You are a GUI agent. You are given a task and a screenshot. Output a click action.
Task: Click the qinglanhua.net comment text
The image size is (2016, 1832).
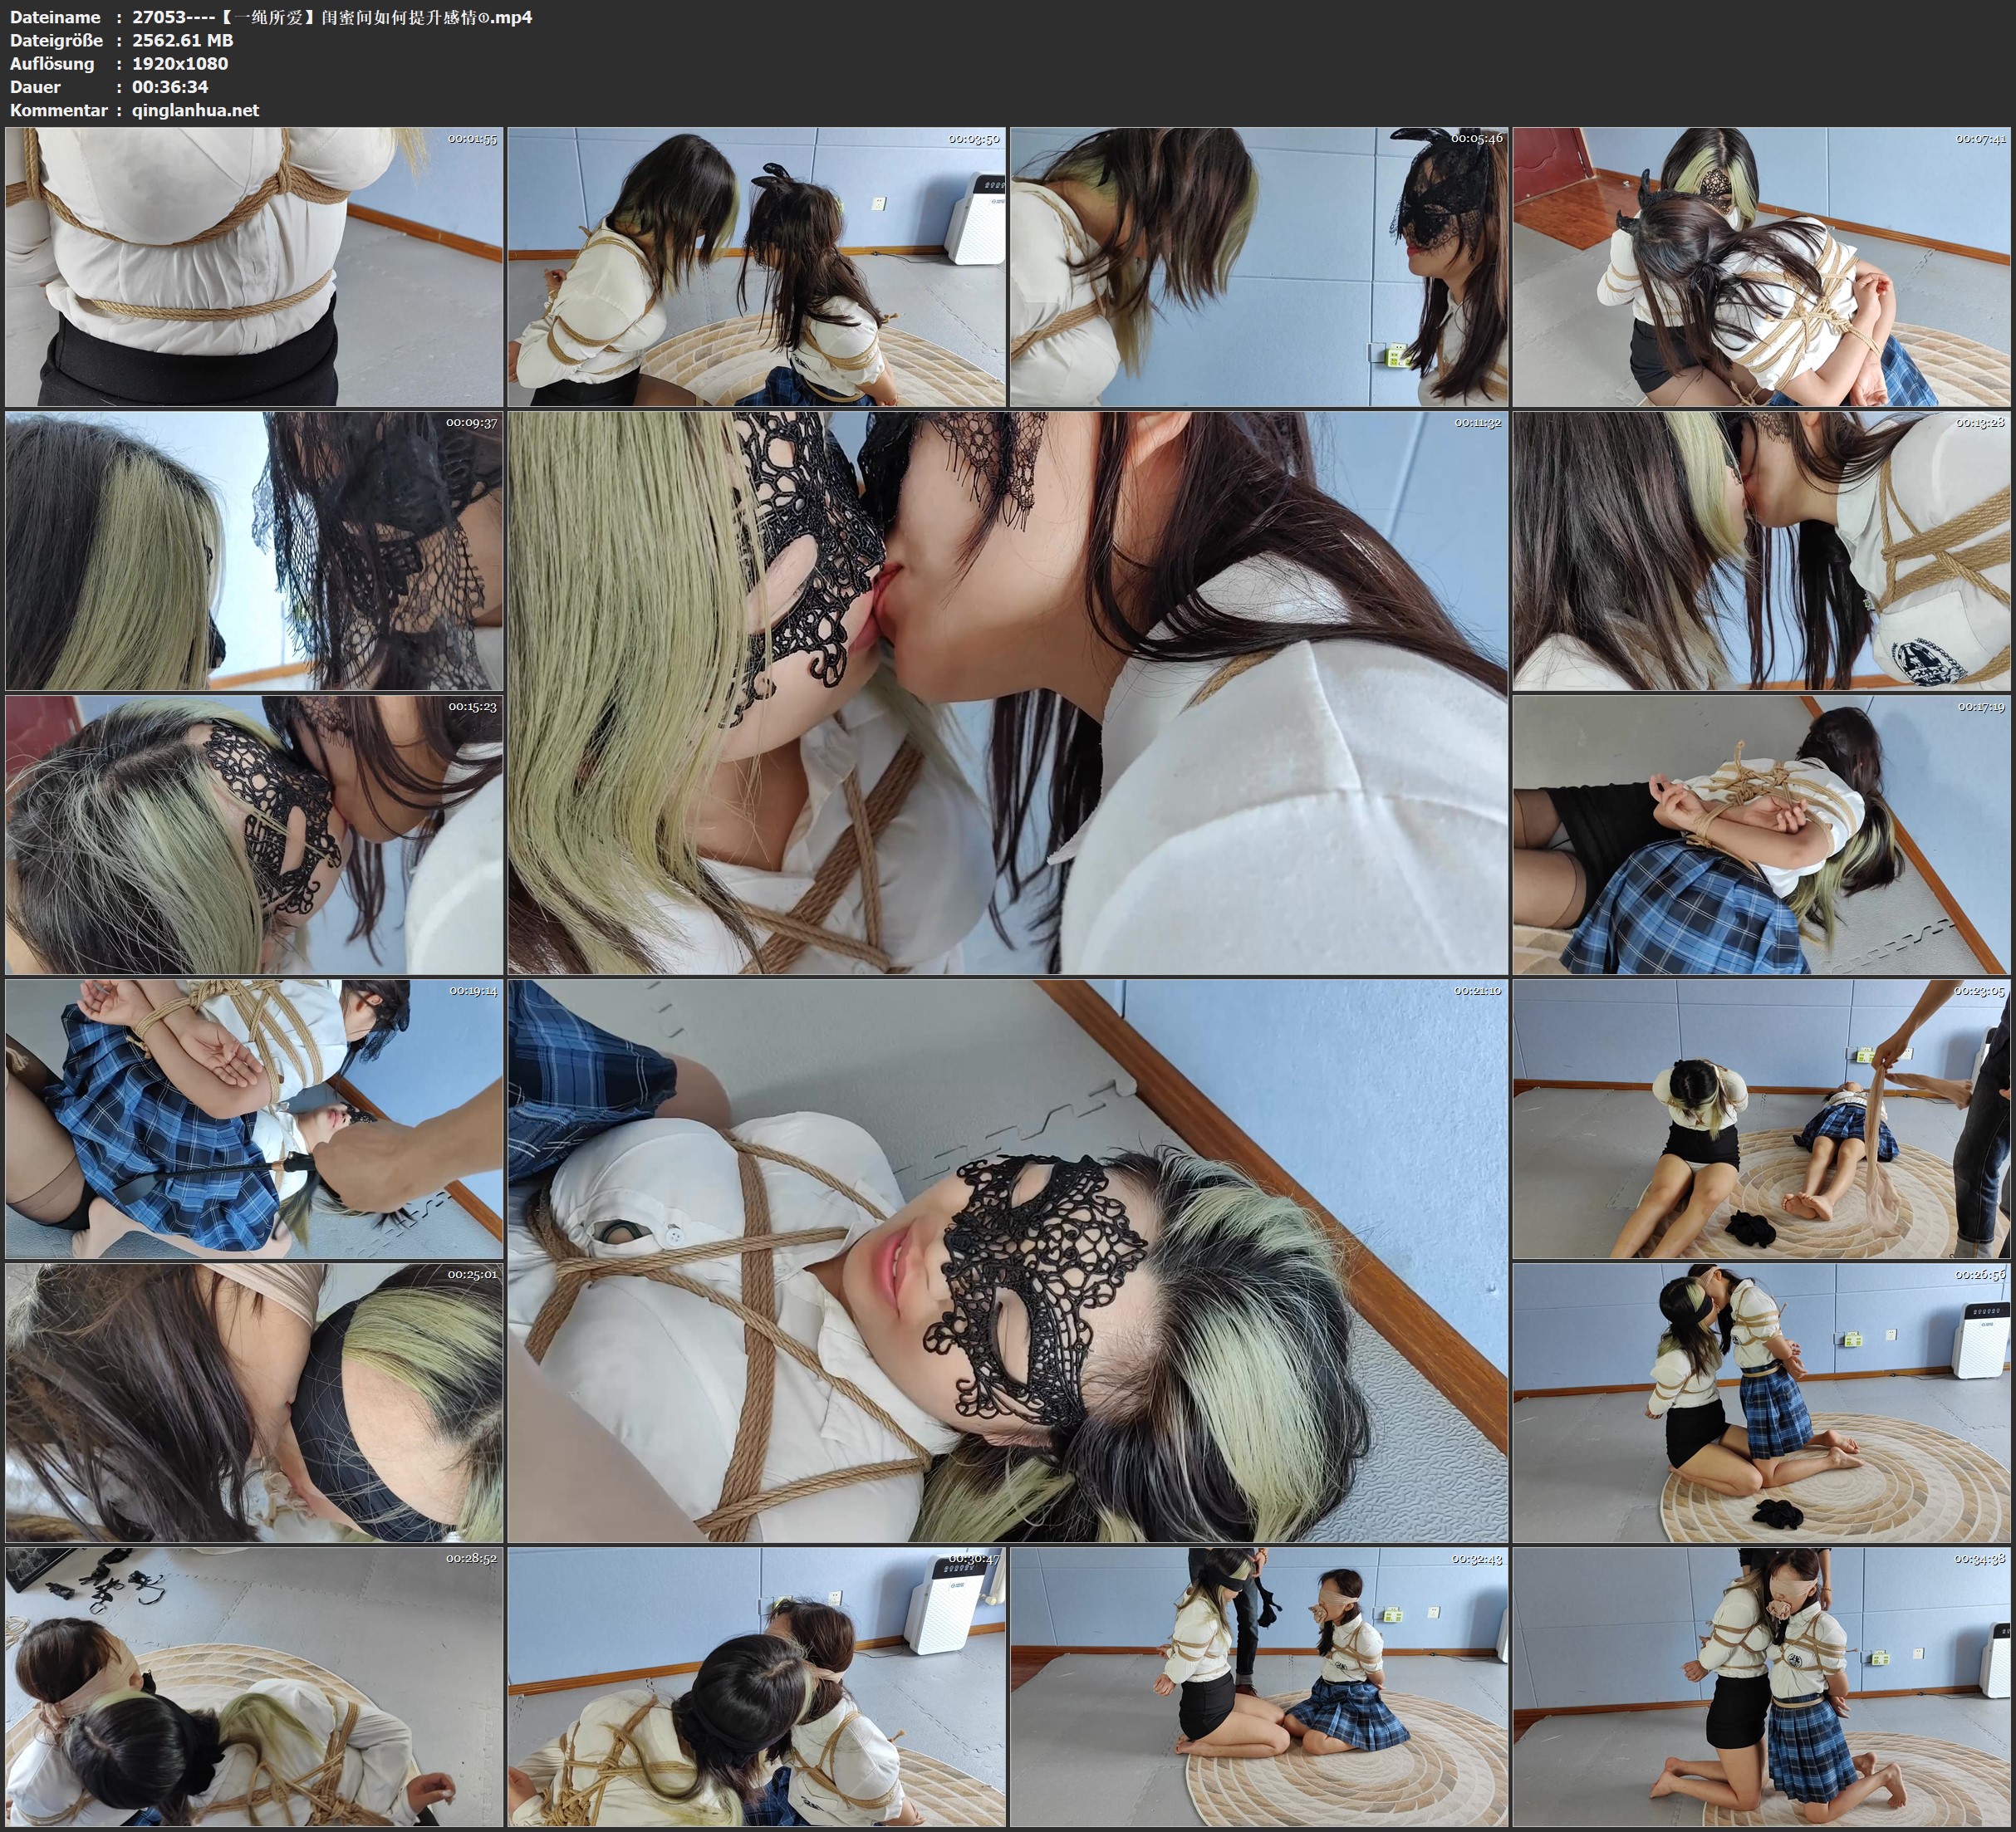(x=195, y=111)
